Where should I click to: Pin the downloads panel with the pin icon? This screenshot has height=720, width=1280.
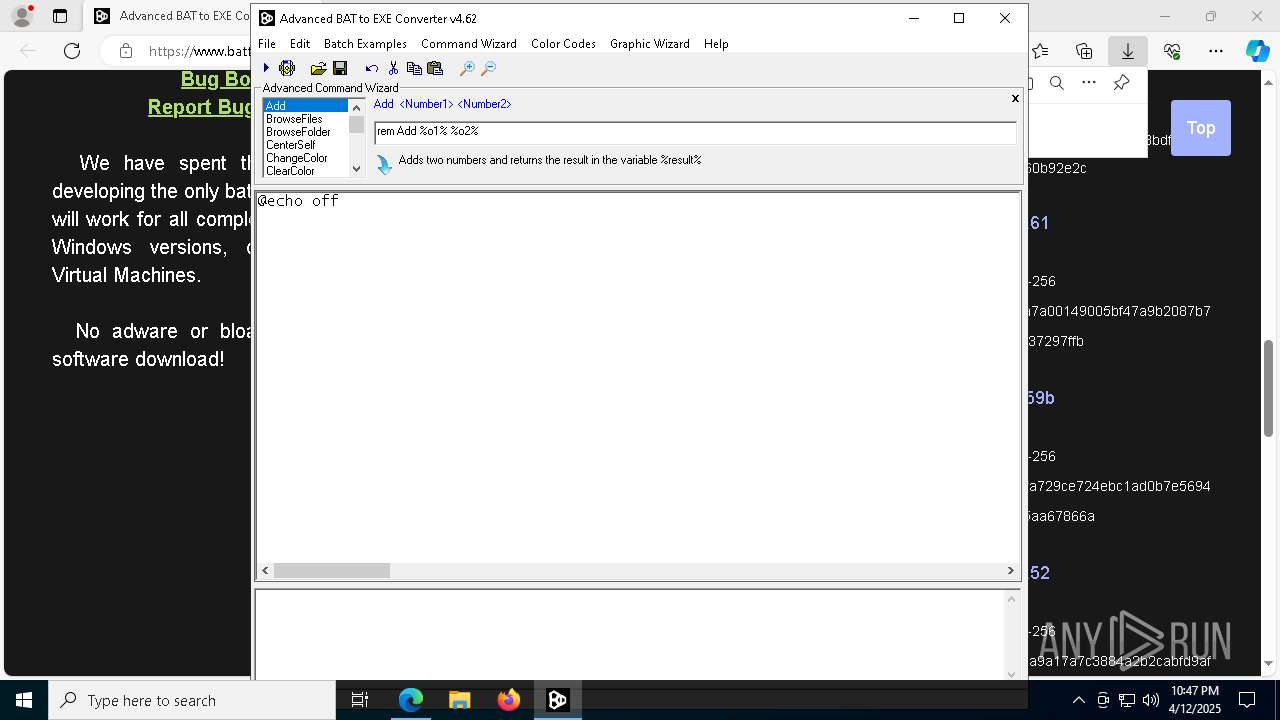[x=1121, y=83]
